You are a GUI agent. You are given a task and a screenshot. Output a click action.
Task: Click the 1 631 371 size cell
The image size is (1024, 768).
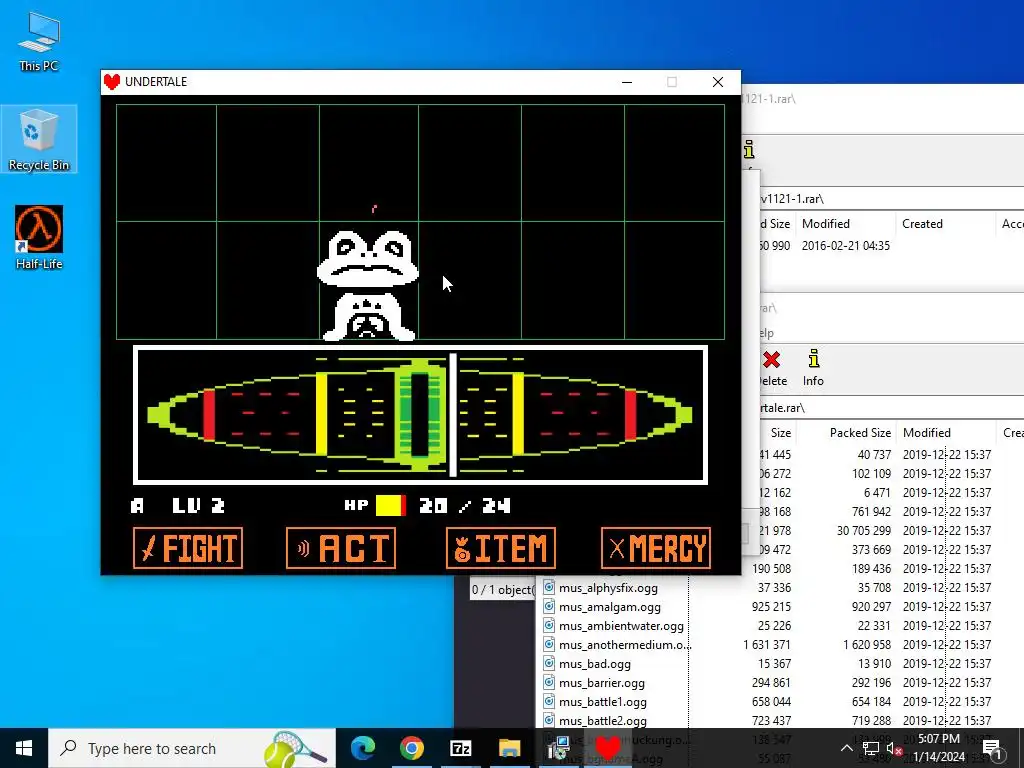coord(767,645)
